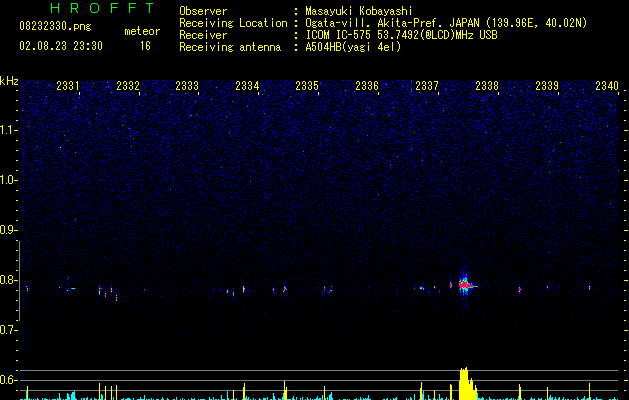Click the gray frequency range bar on left axis

coord(20,281)
